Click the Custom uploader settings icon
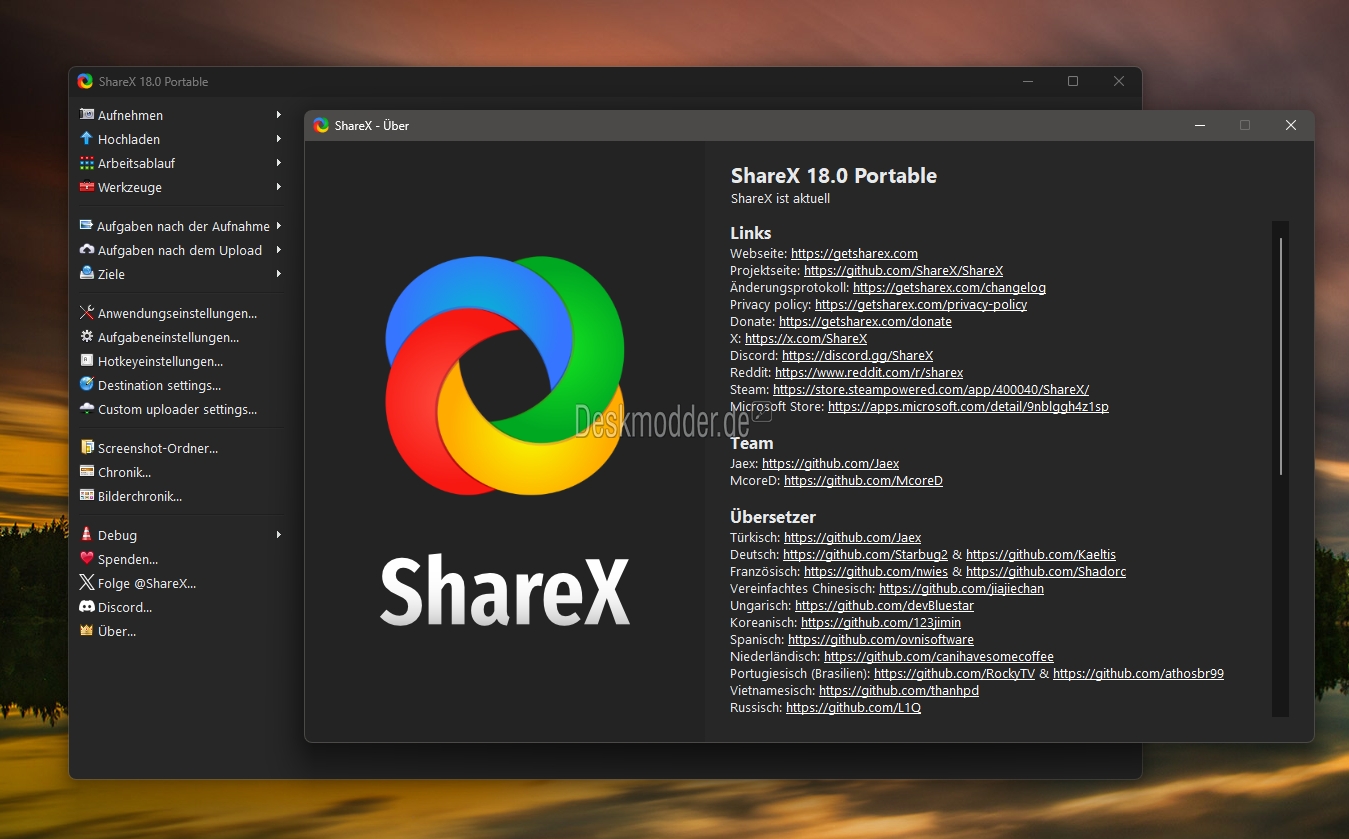This screenshot has height=839, width=1349. 87,409
